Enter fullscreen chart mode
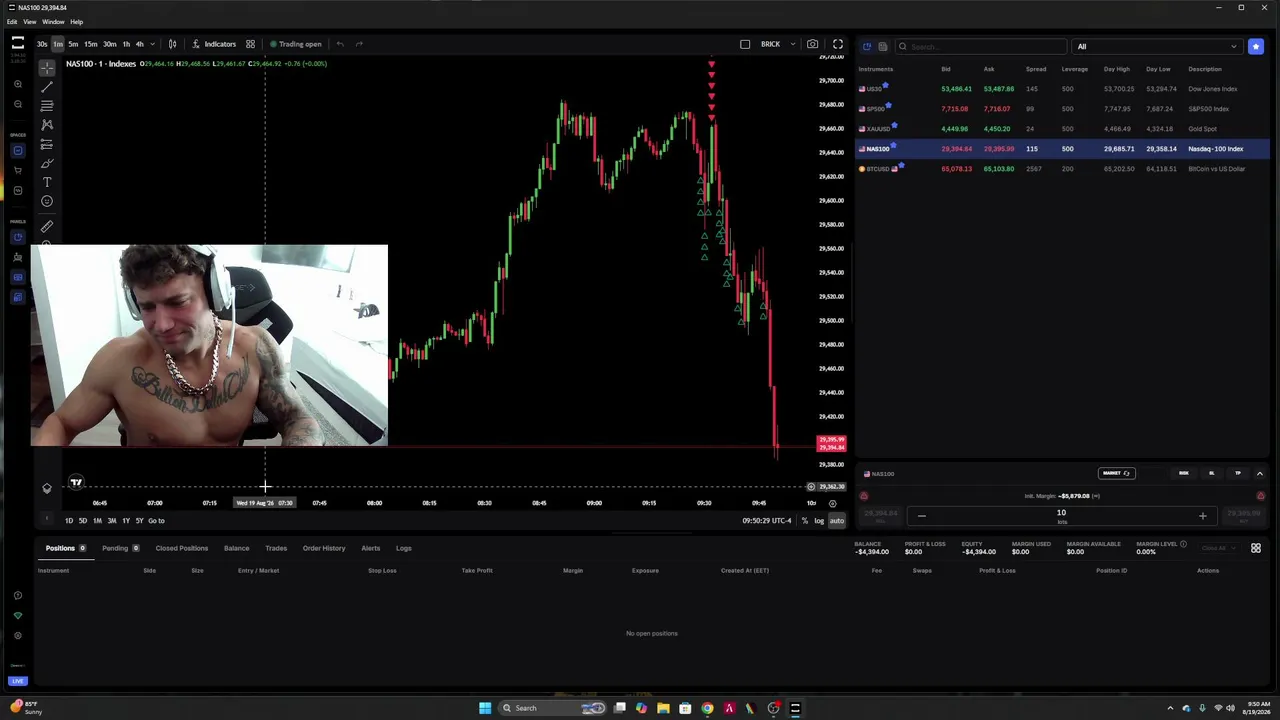 [x=838, y=44]
